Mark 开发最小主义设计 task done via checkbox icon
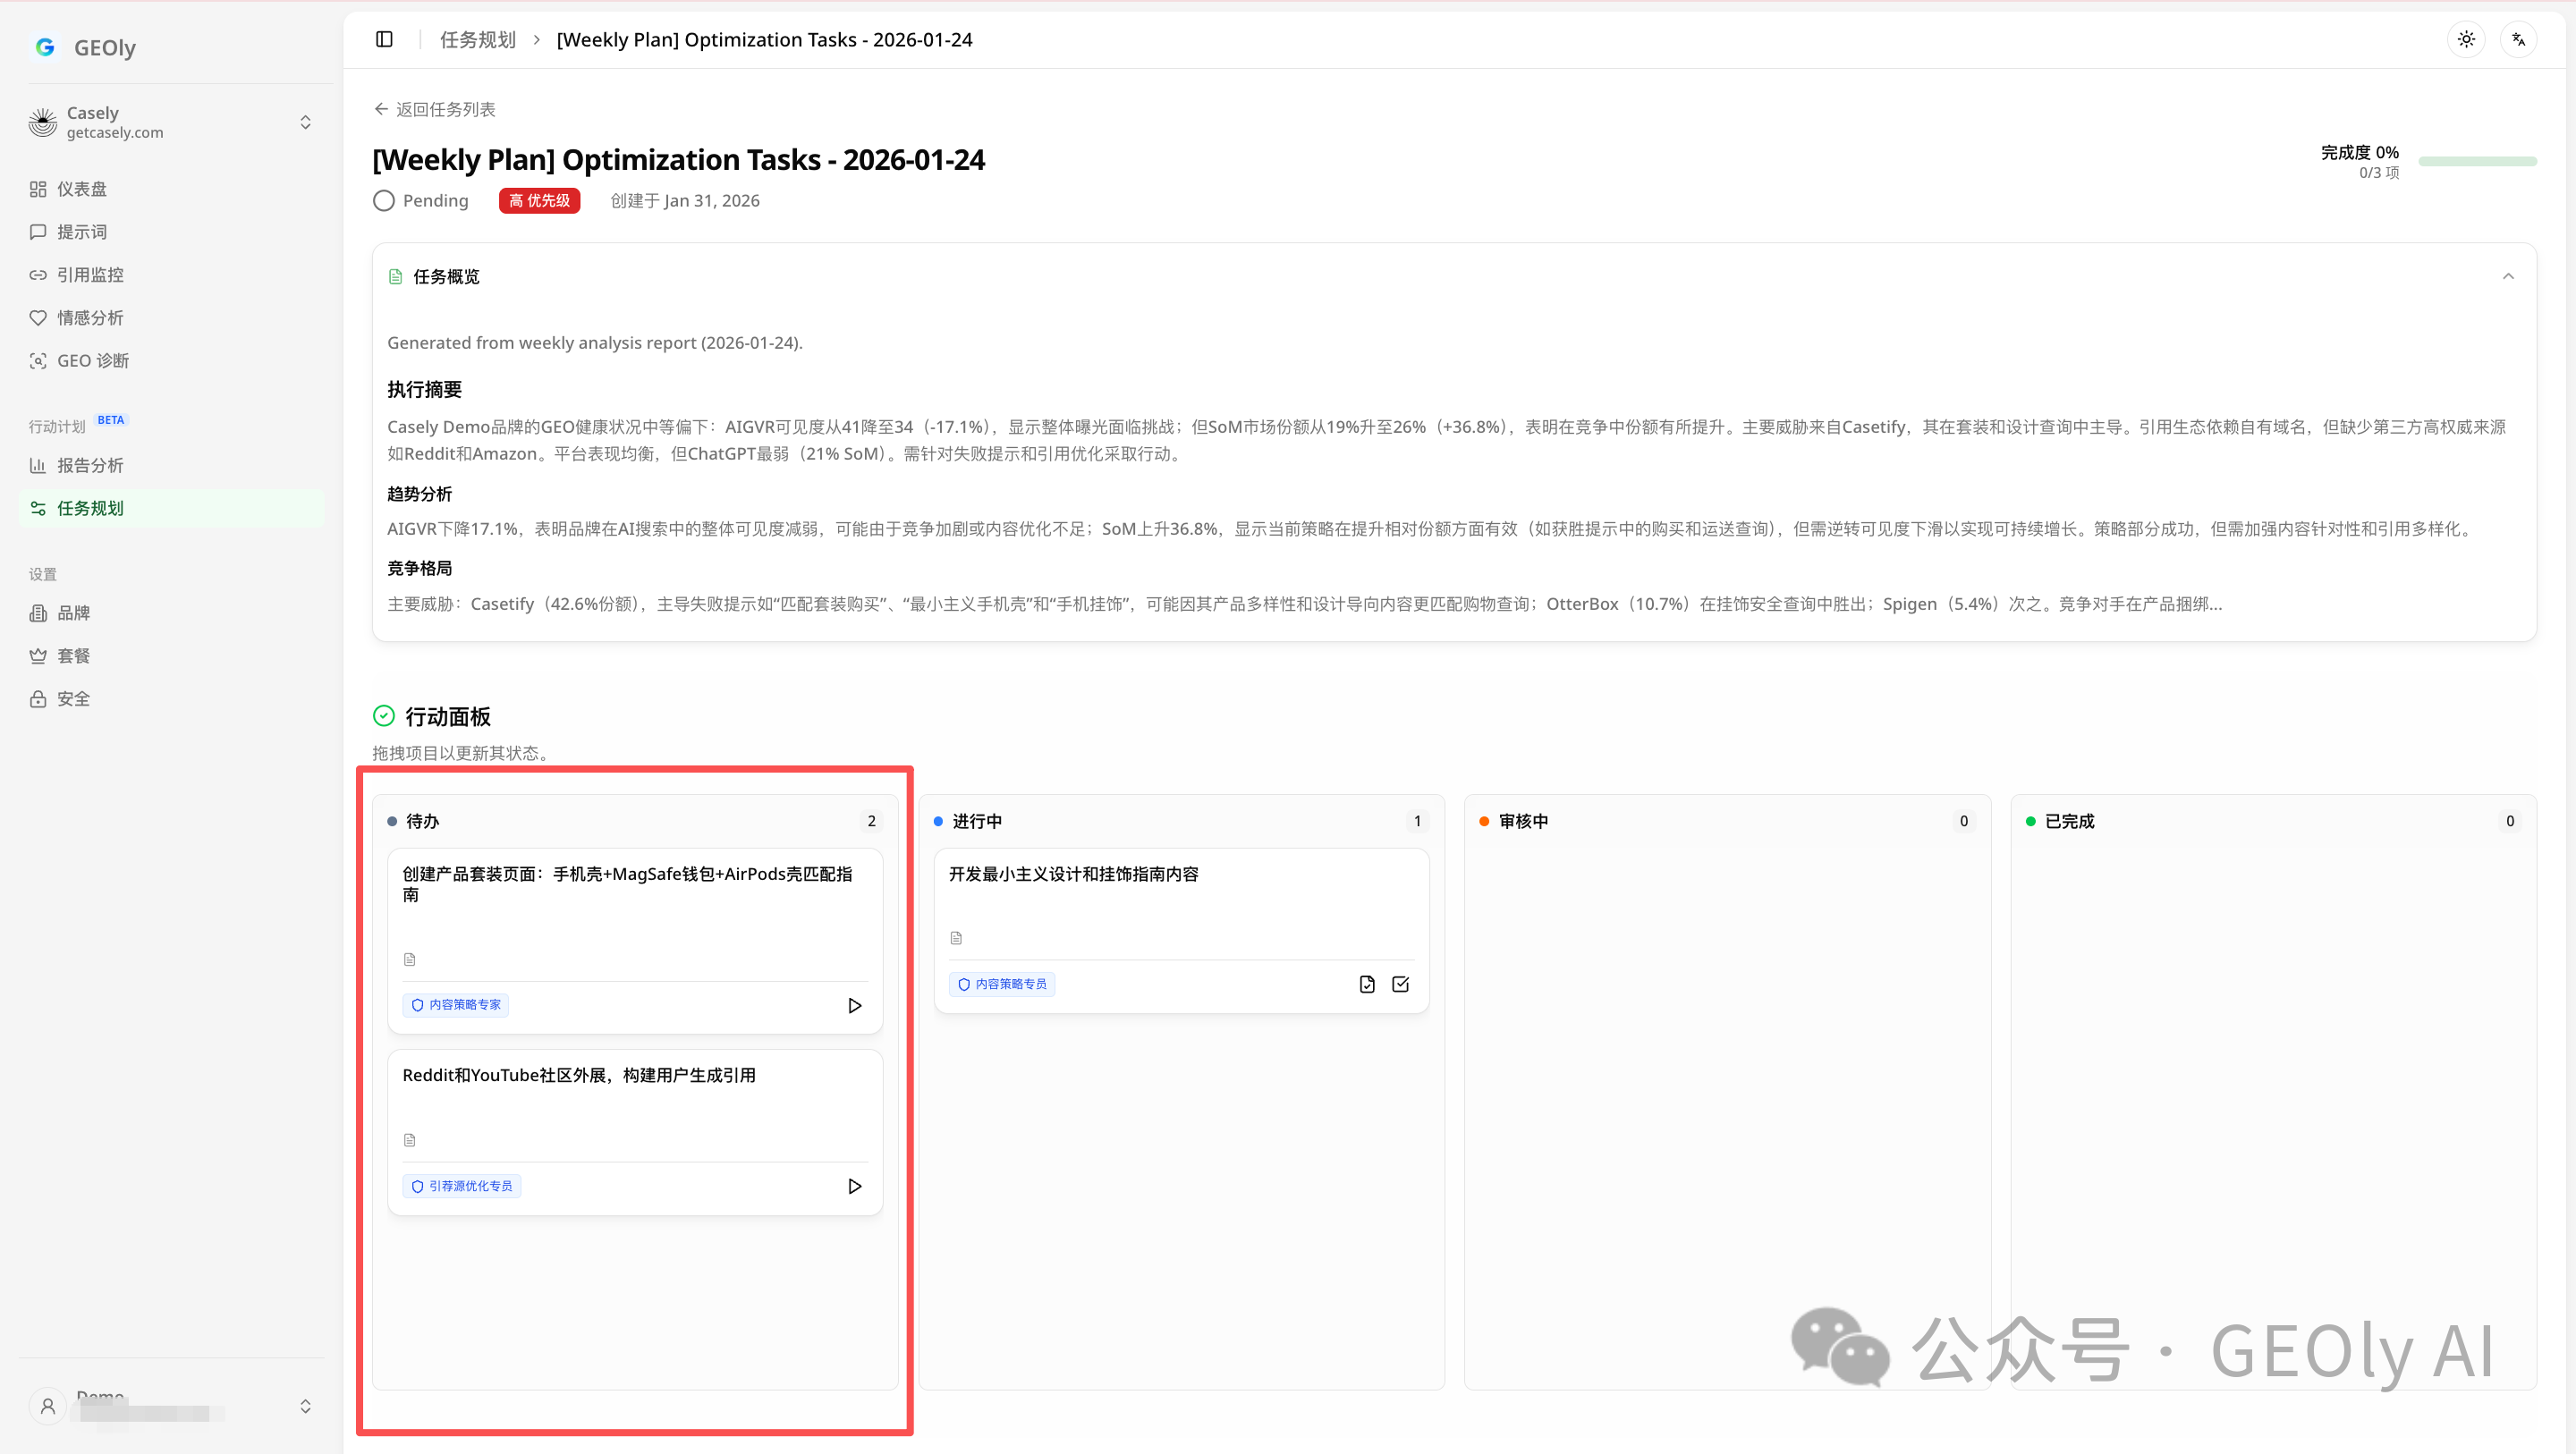The image size is (2576, 1454). click(1400, 984)
